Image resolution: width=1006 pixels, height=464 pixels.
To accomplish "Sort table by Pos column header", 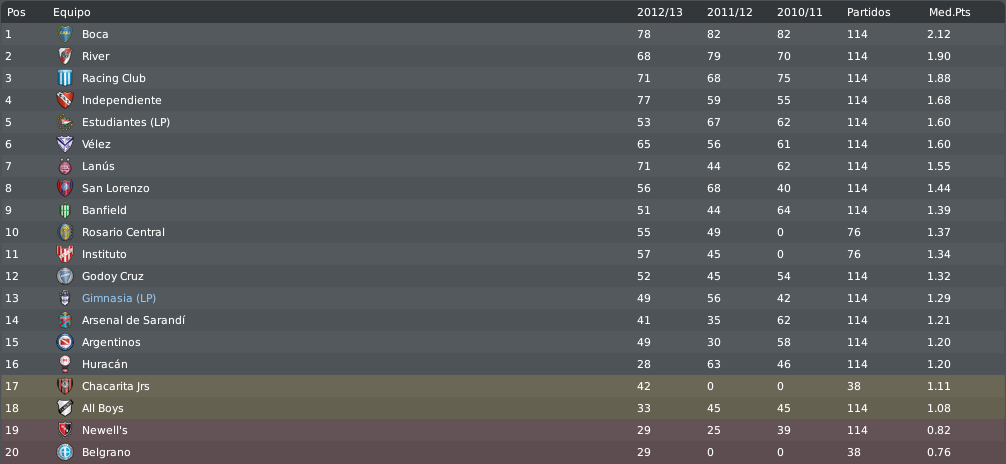I will pyautogui.click(x=16, y=12).
